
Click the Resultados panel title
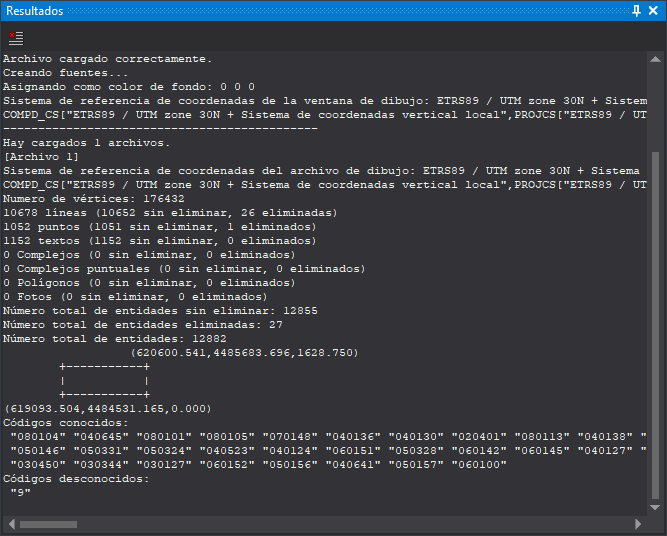point(34,11)
